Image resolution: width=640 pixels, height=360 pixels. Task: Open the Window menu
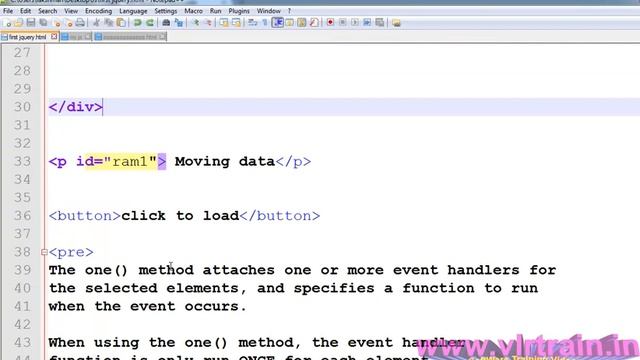pos(268,11)
